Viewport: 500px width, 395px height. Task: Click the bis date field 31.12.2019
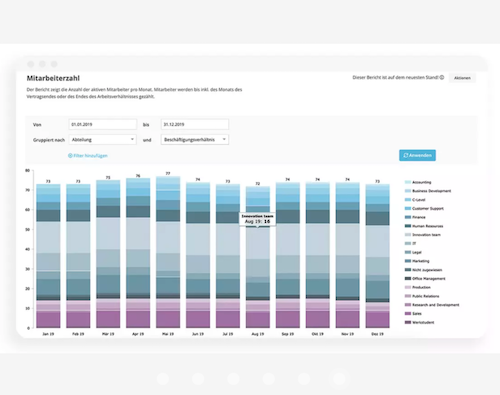point(195,124)
